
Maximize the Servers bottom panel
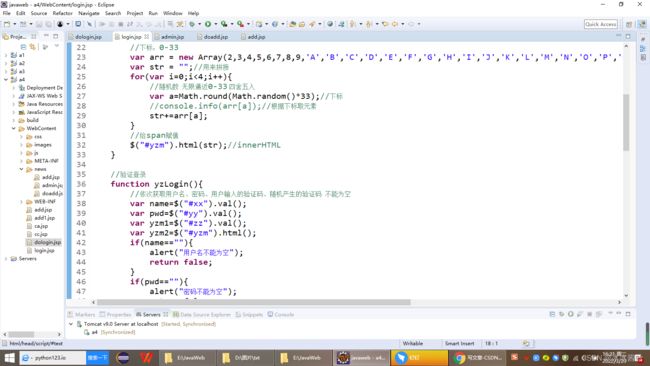click(x=628, y=314)
